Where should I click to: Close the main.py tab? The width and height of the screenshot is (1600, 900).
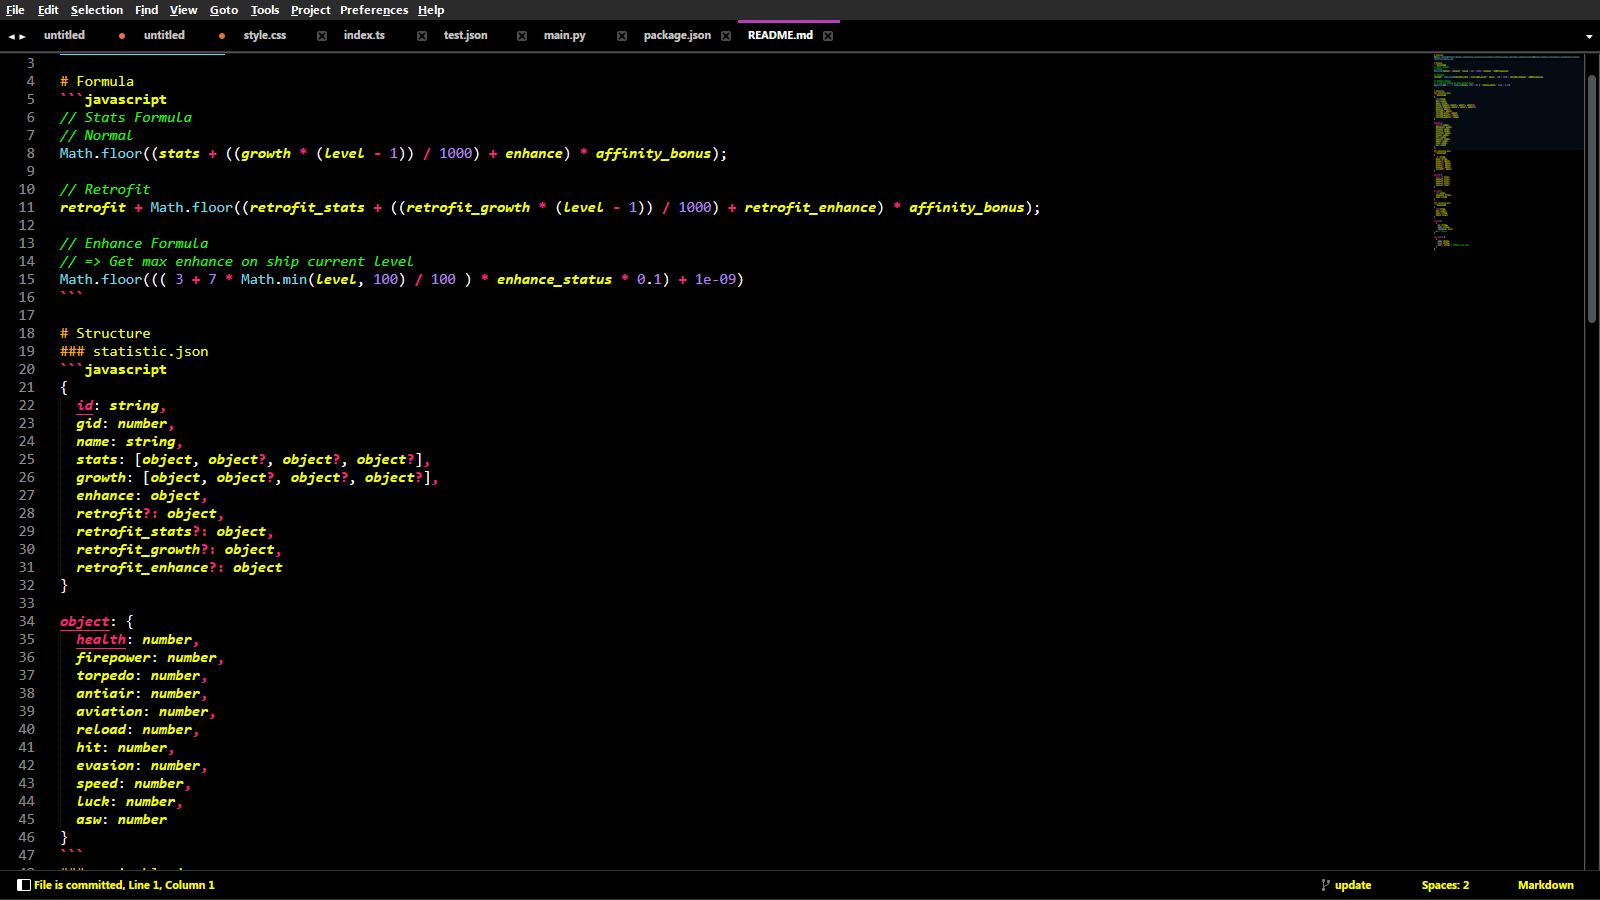(x=622, y=36)
